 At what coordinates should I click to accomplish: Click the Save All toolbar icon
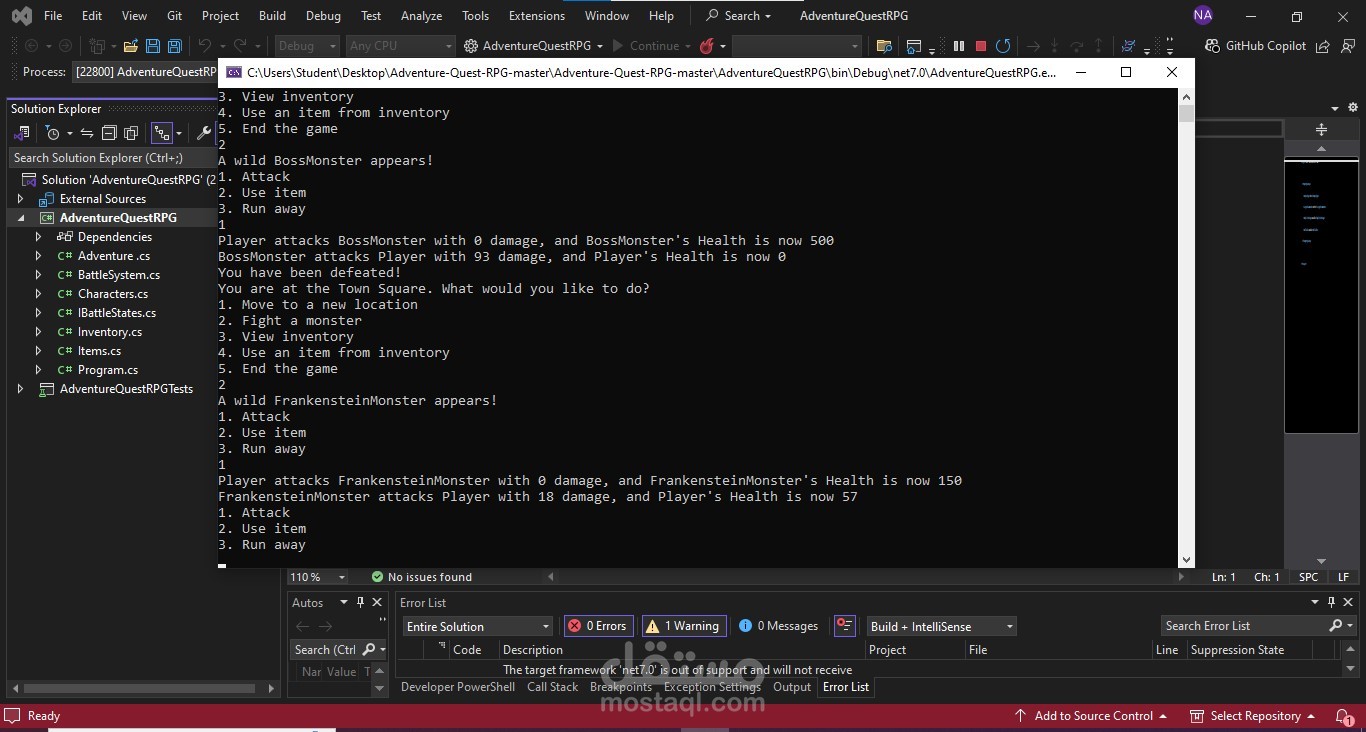175,46
